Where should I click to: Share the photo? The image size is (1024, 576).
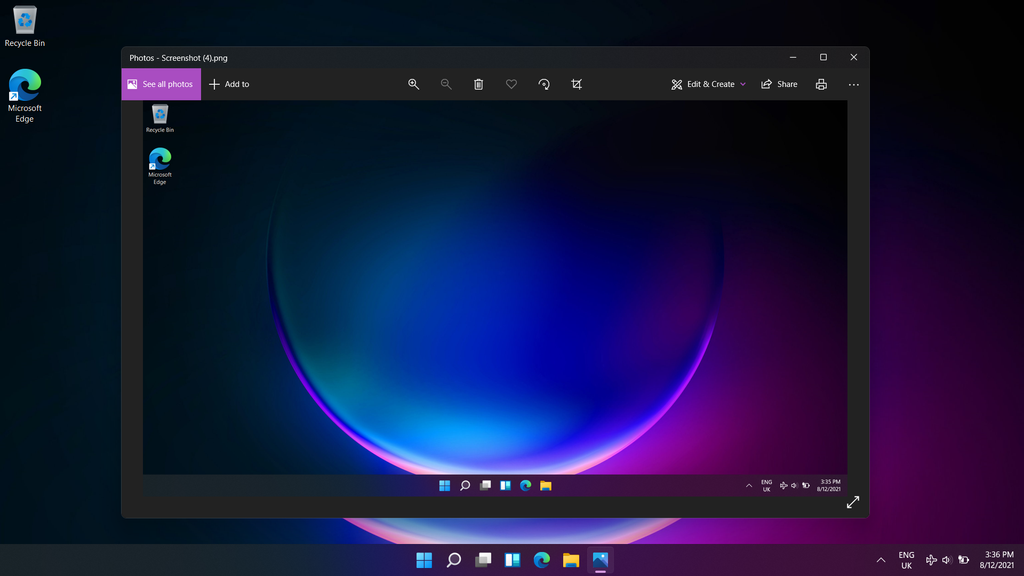point(779,84)
